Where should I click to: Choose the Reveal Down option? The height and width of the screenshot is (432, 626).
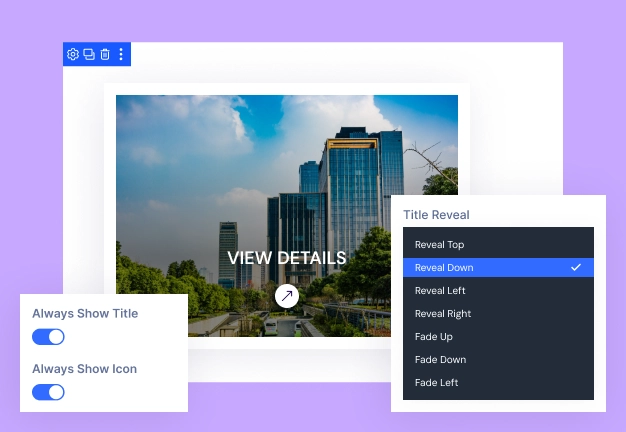(445, 268)
